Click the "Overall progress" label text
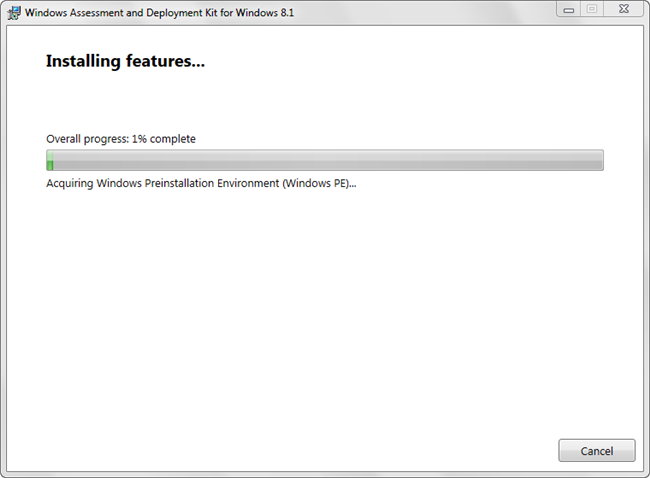 [x=86, y=139]
